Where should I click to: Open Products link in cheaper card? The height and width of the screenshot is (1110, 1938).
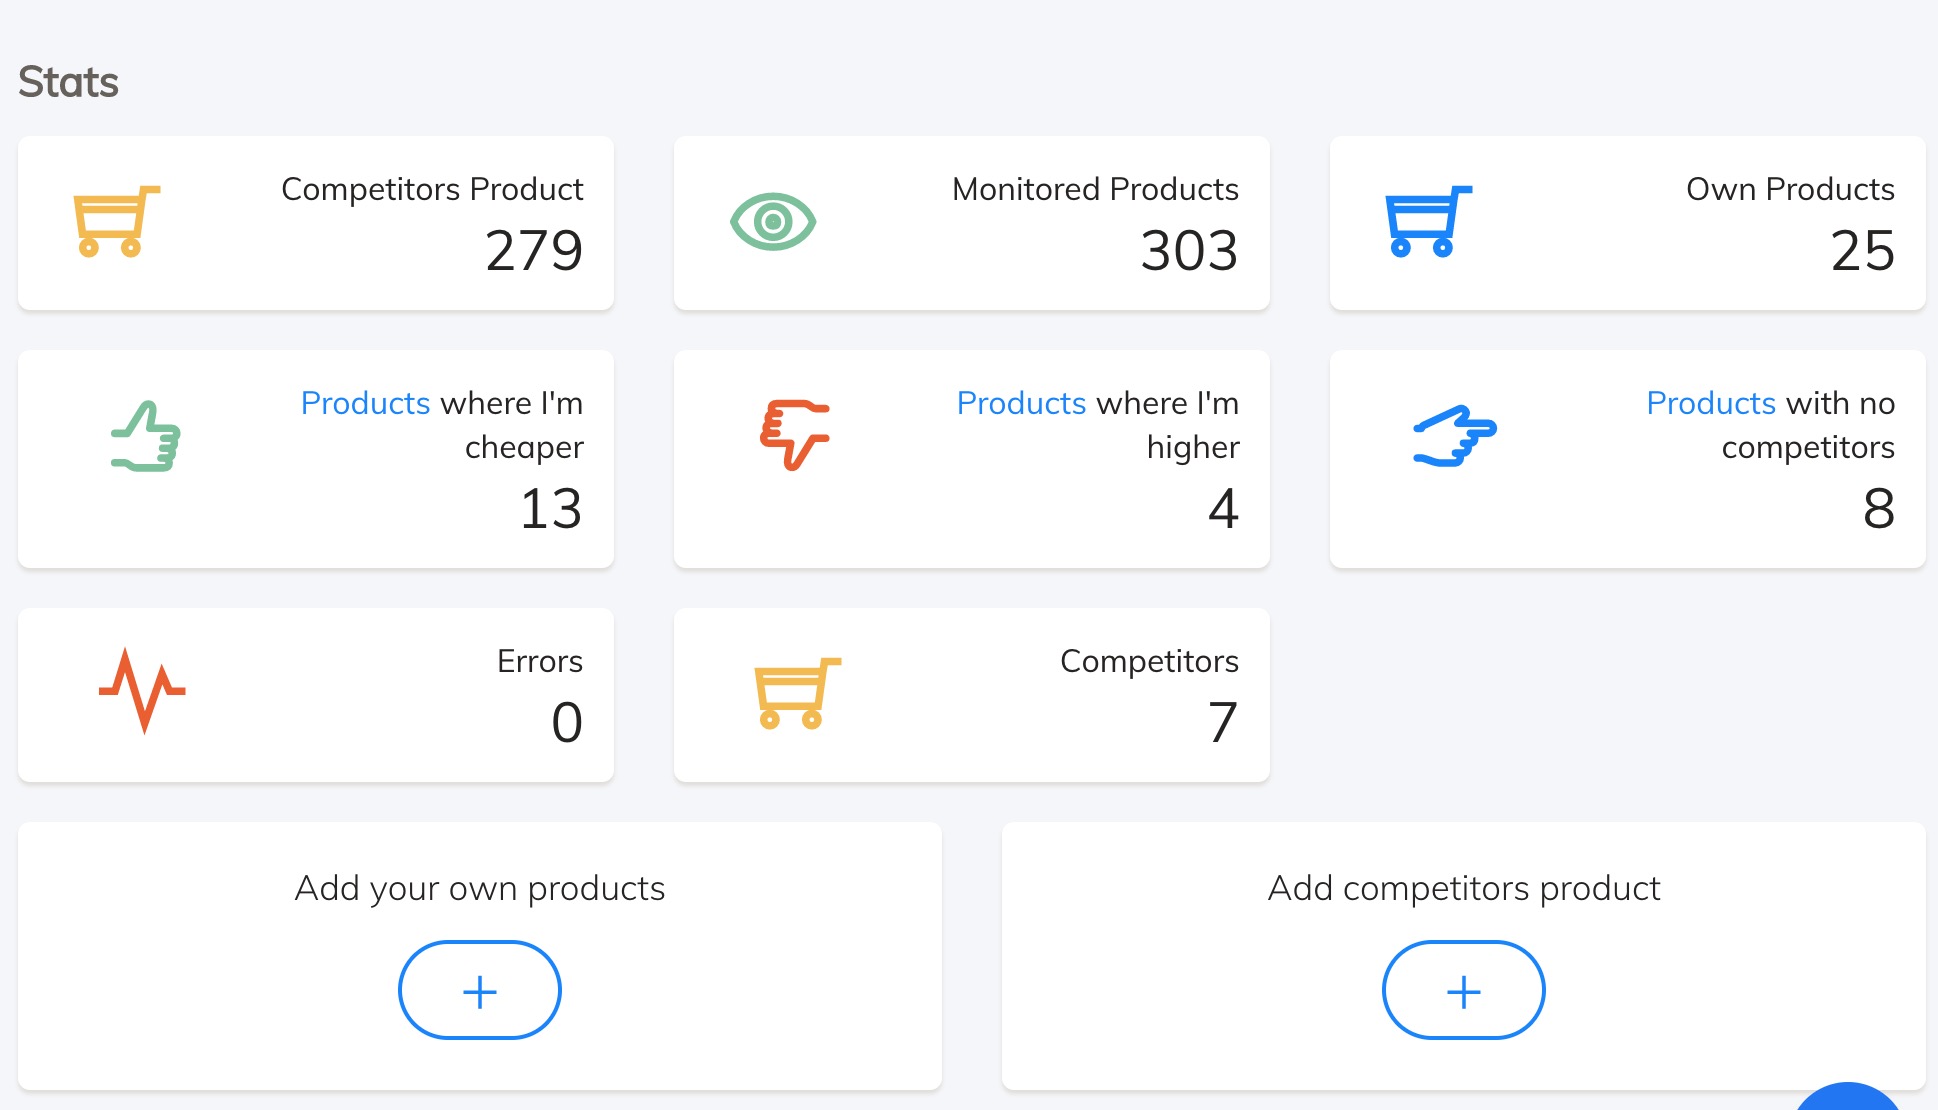click(x=365, y=403)
